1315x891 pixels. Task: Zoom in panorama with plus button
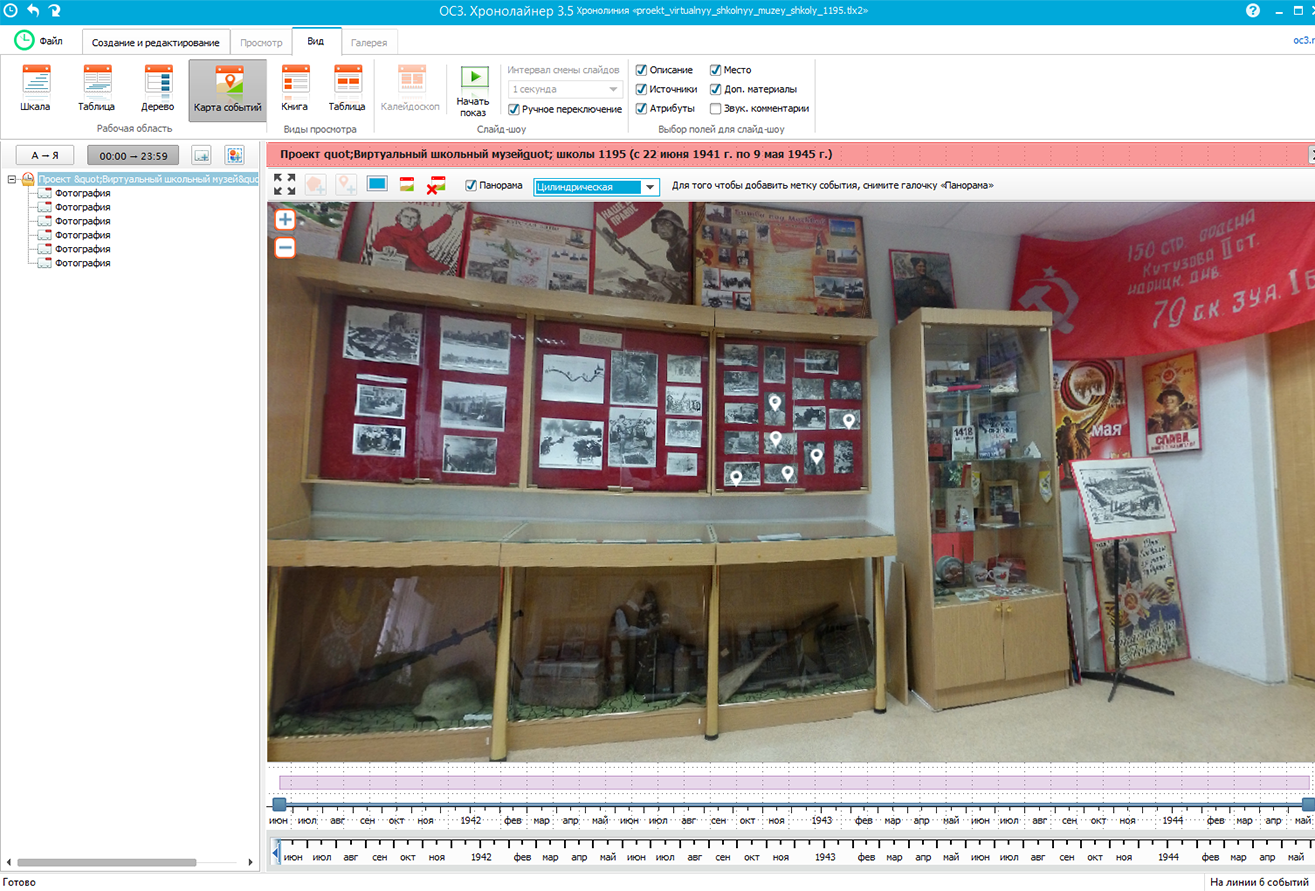coord(285,220)
